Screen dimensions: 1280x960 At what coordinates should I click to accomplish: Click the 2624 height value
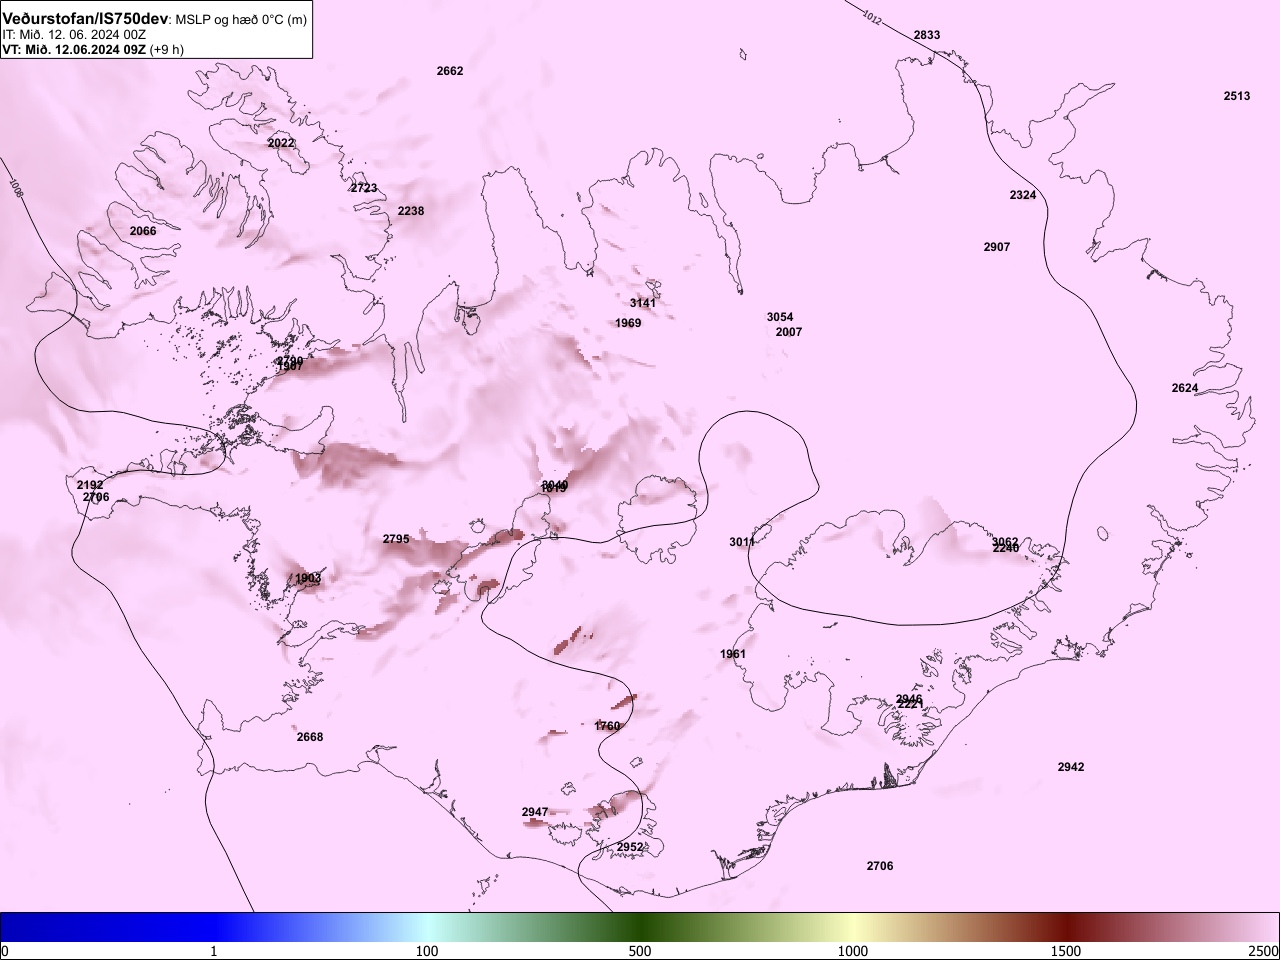click(1185, 388)
